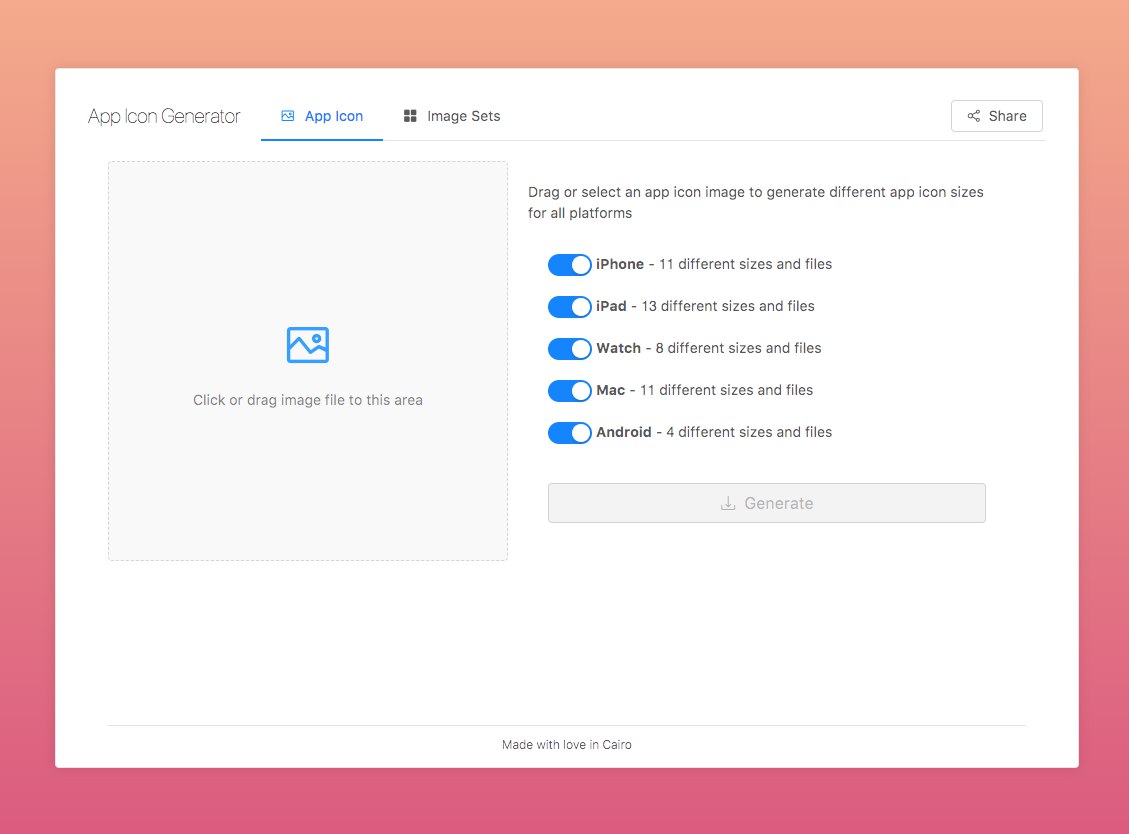Click 'Watch - 8 different sizes and files' label
This screenshot has width=1129, height=834.
click(709, 348)
